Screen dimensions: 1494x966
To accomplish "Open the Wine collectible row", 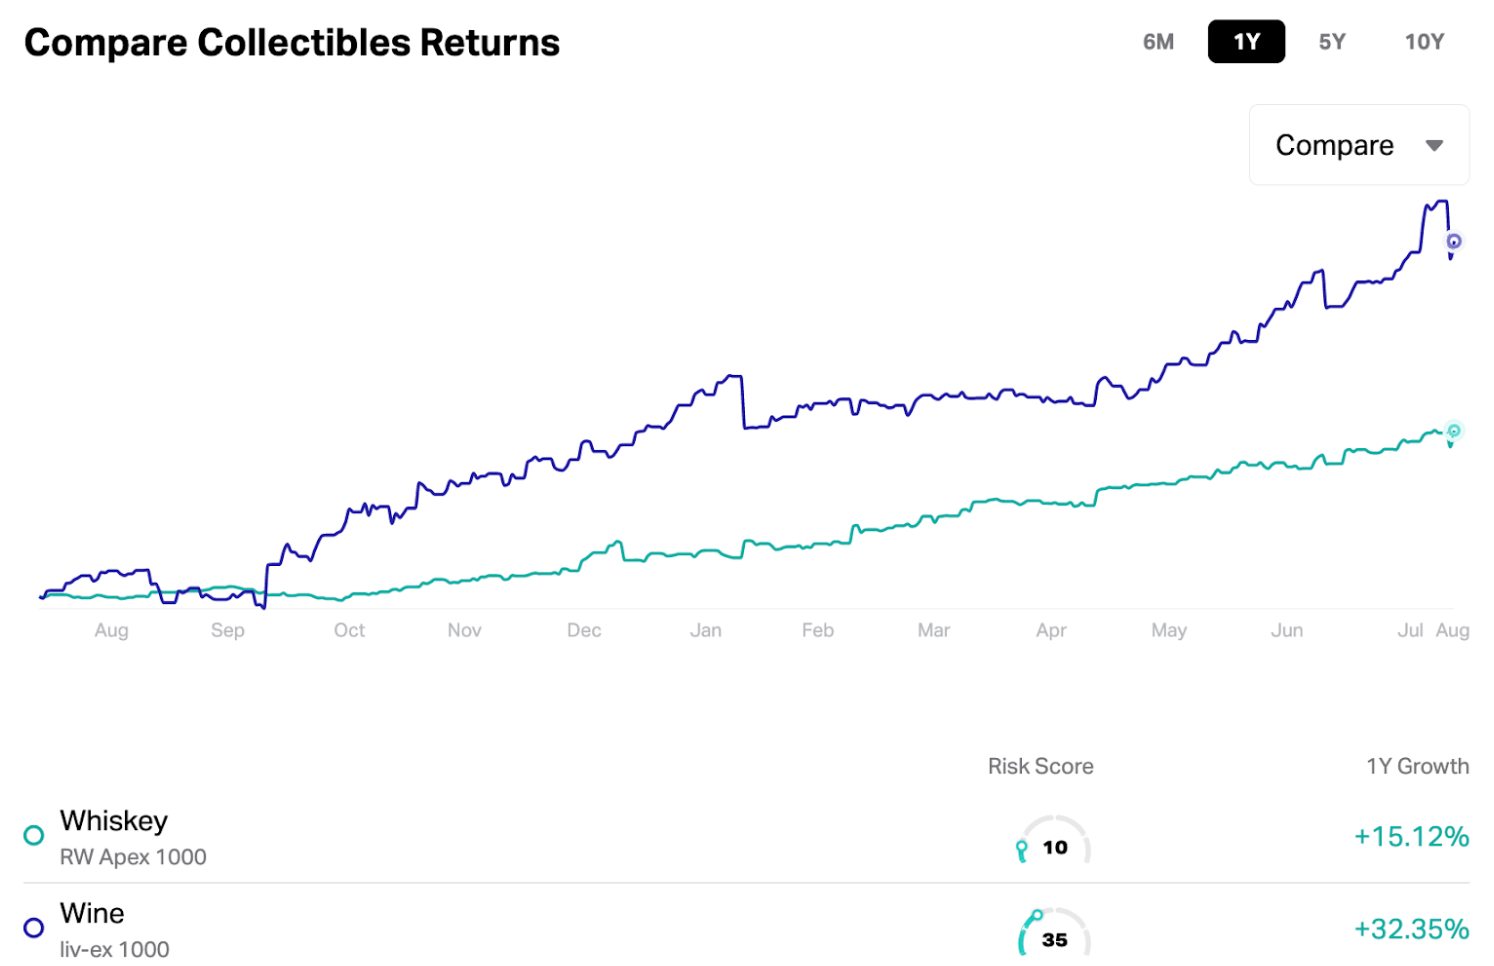I will (x=92, y=913).
